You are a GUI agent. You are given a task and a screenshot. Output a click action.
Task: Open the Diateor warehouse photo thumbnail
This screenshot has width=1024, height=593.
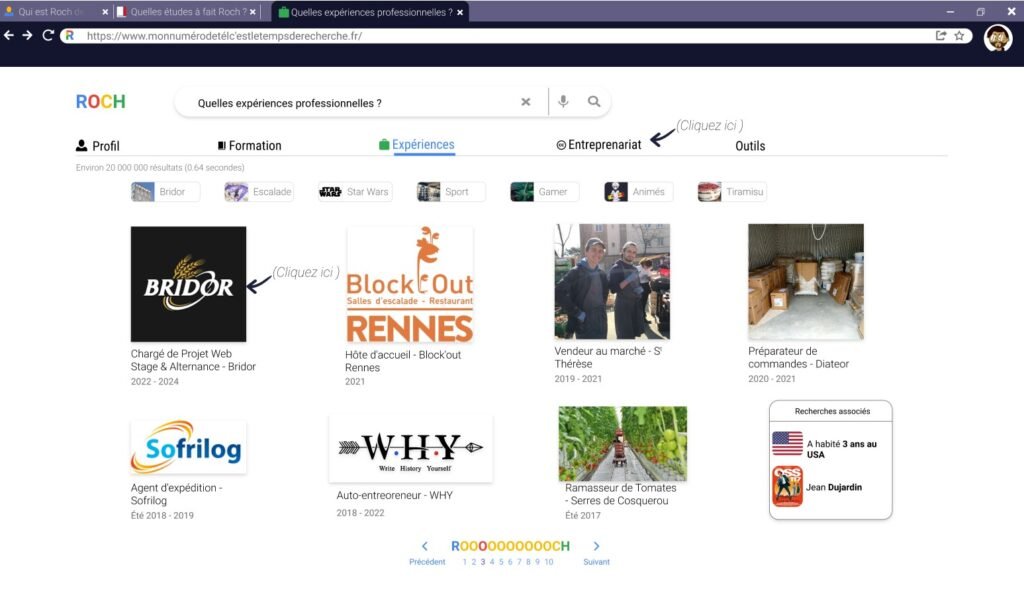point(806,281)
